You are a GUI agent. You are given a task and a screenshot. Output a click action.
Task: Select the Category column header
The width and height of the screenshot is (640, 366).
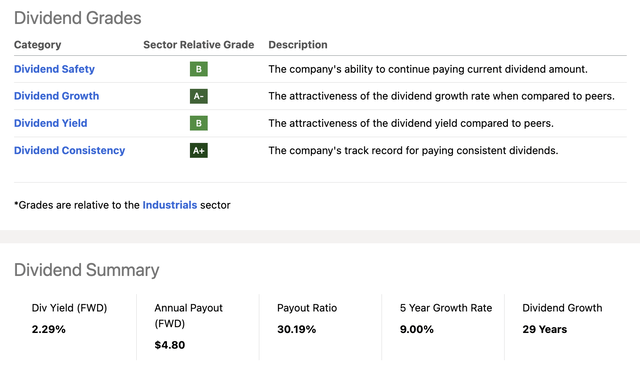coord(38,44)
